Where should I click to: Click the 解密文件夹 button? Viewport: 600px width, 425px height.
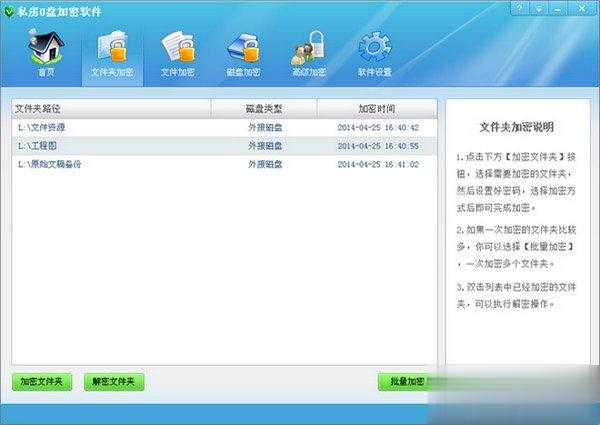[114, 382]
